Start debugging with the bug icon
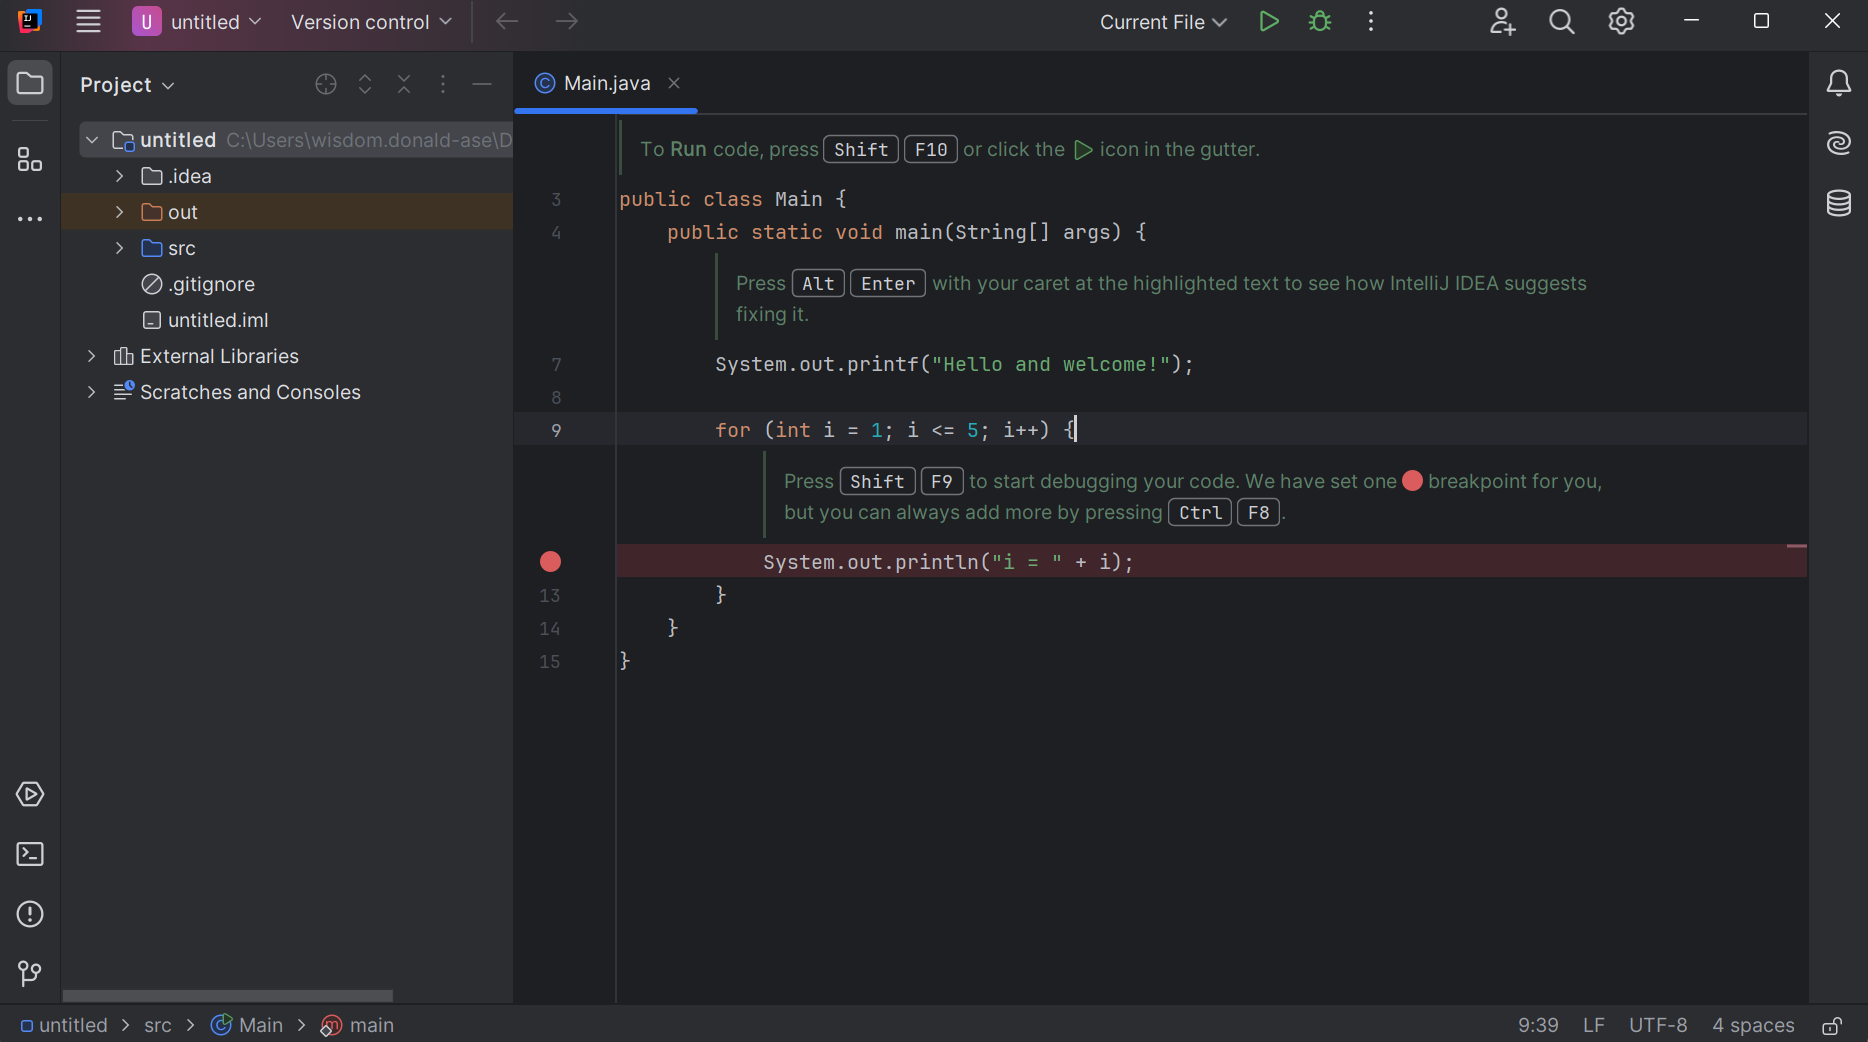The image size is (1868, 1042). [x=1320, y=22]
